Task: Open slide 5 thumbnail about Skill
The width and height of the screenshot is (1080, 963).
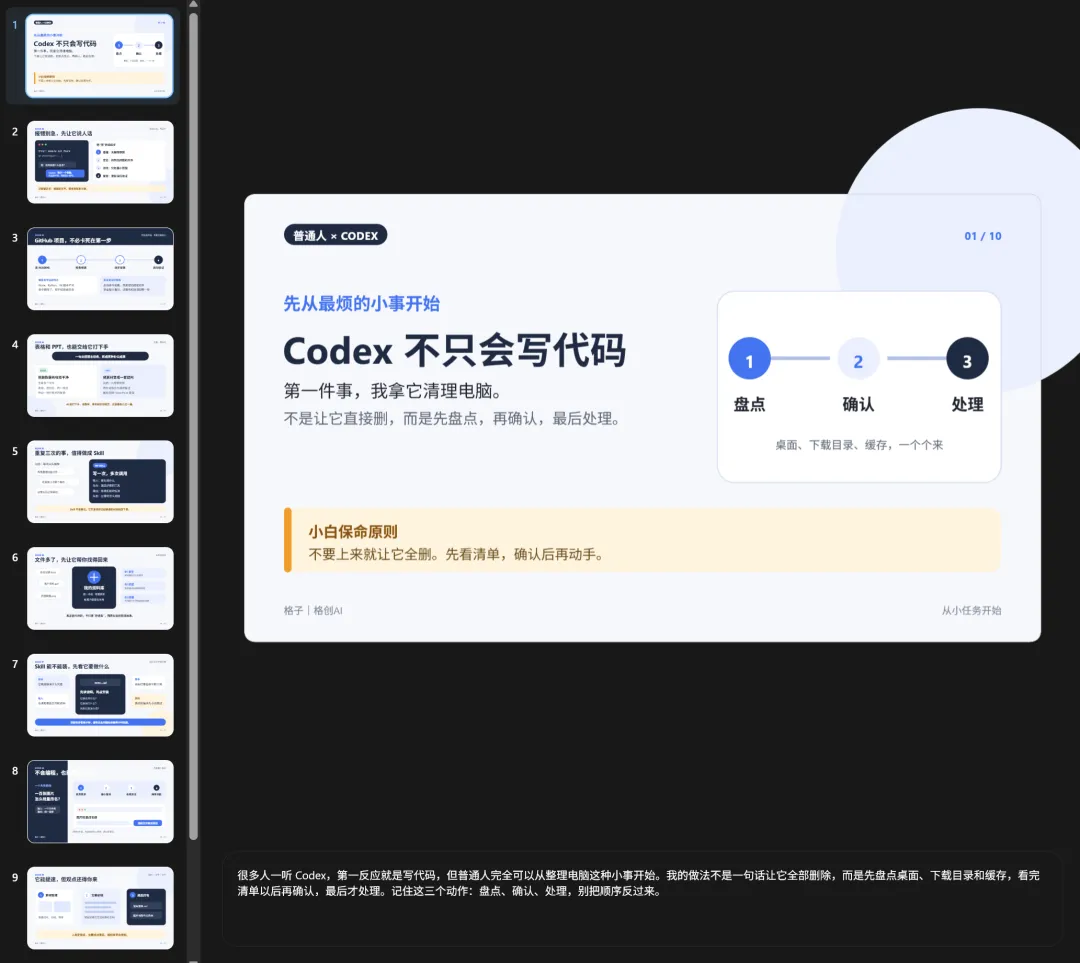Action: (x=100, y=482)
